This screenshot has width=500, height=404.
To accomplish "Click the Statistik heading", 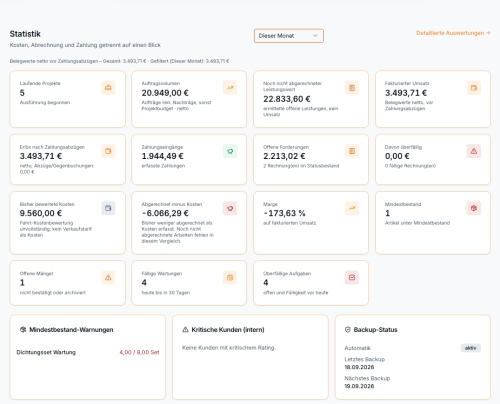I will [x=25, y=34].
